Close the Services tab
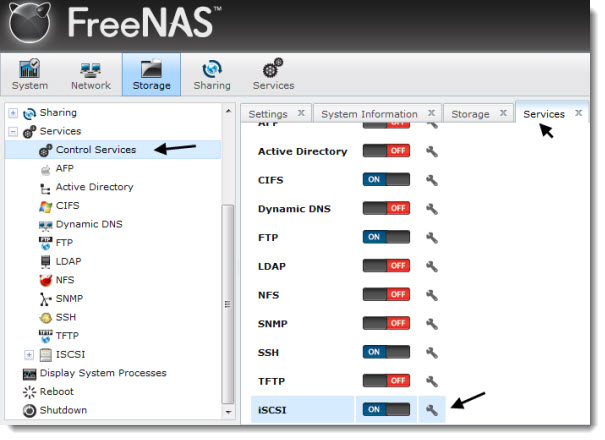 click(578, 113)
